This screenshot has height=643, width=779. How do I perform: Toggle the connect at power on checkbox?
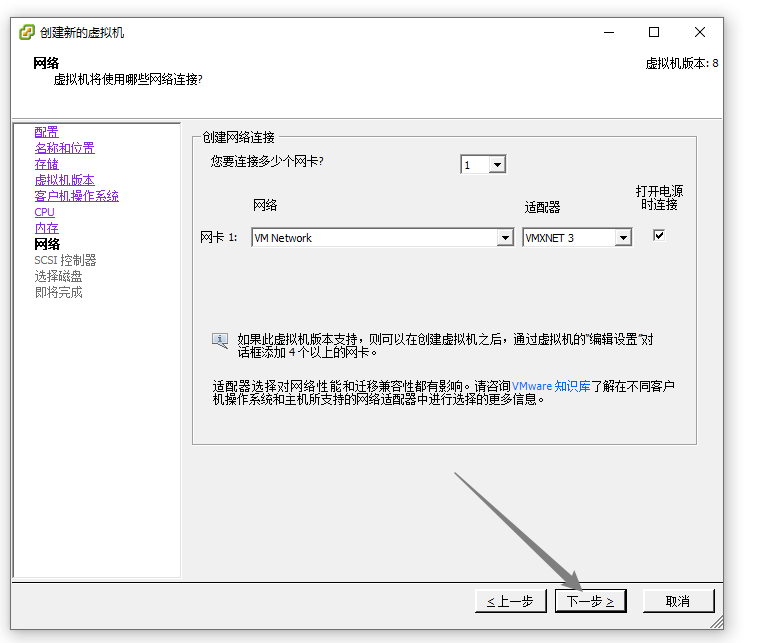coord(659,235)
